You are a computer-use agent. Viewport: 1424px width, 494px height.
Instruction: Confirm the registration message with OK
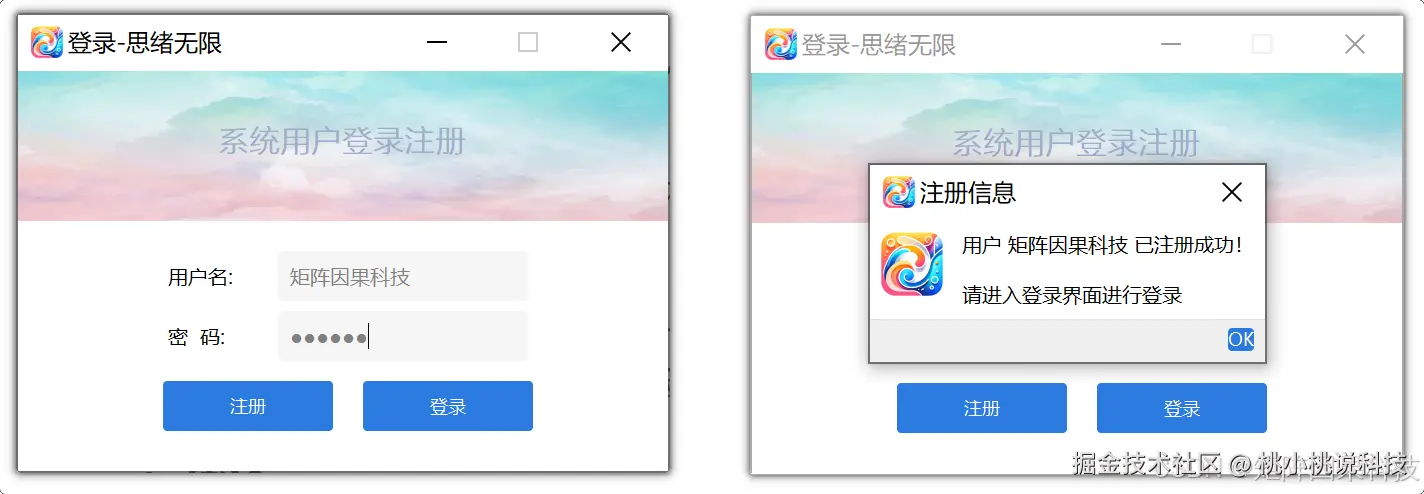[x=1241, y=339]
